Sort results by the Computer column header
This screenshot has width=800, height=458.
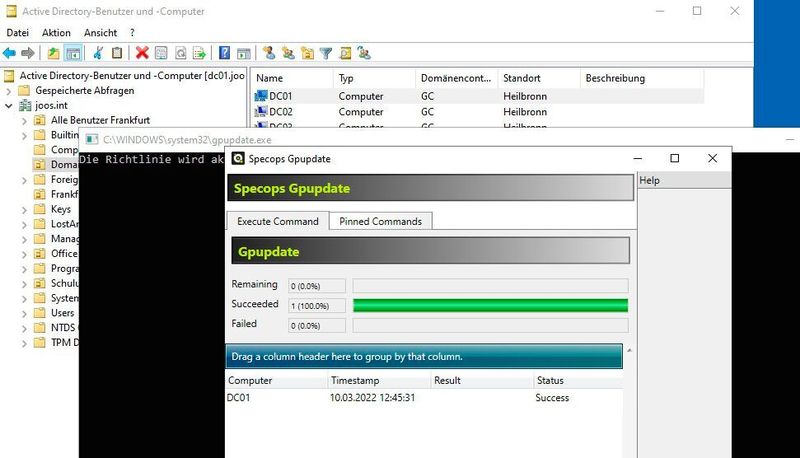pos(277,380)
